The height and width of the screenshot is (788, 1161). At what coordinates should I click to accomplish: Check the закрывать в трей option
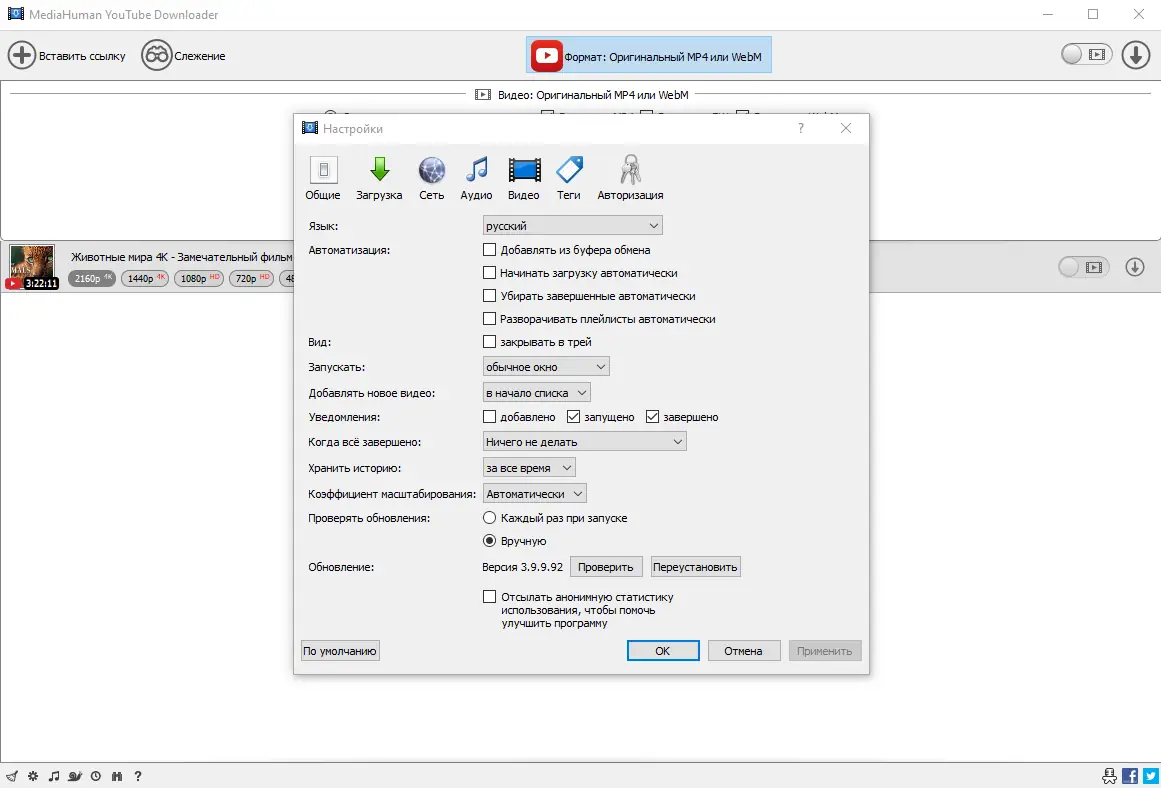point(489,341)
